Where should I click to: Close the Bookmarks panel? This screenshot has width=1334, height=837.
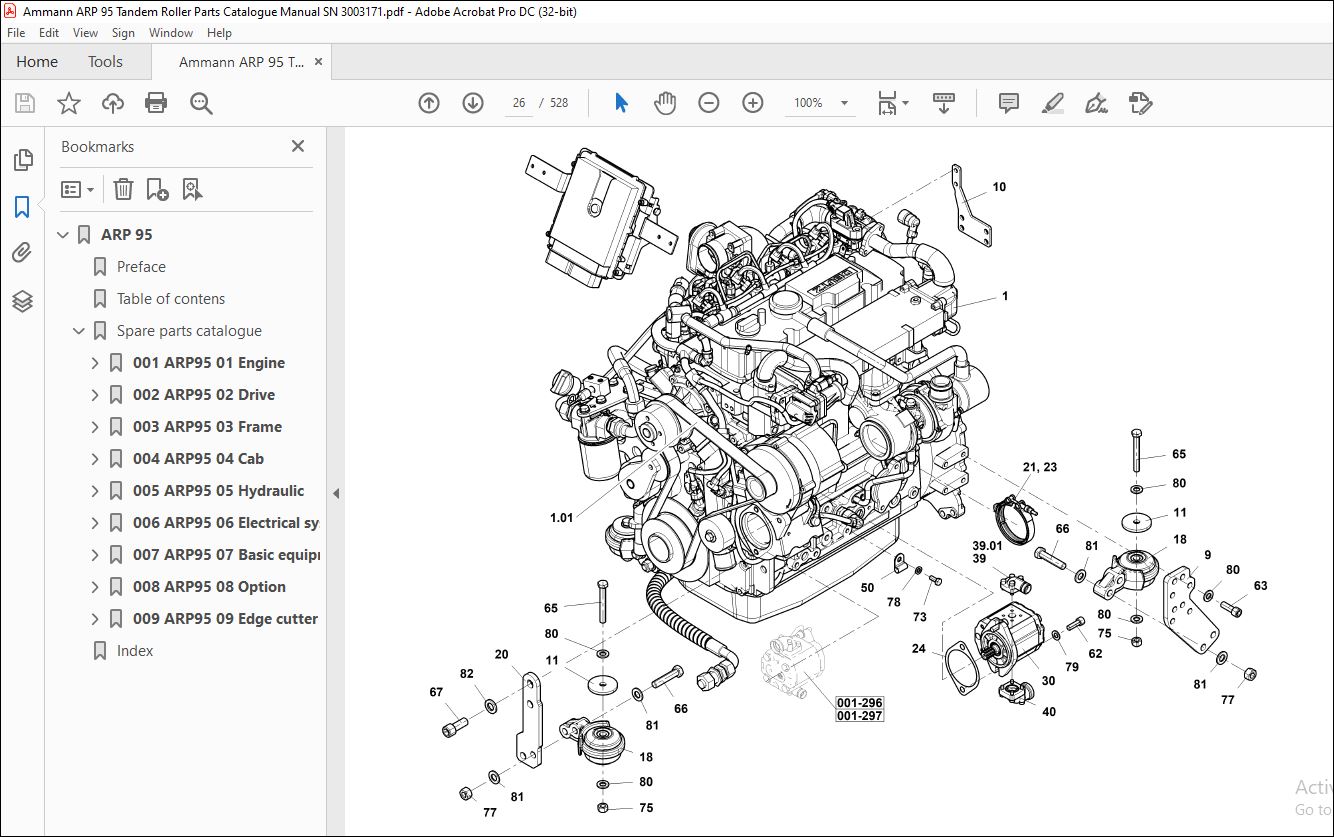tap(298, 146)
